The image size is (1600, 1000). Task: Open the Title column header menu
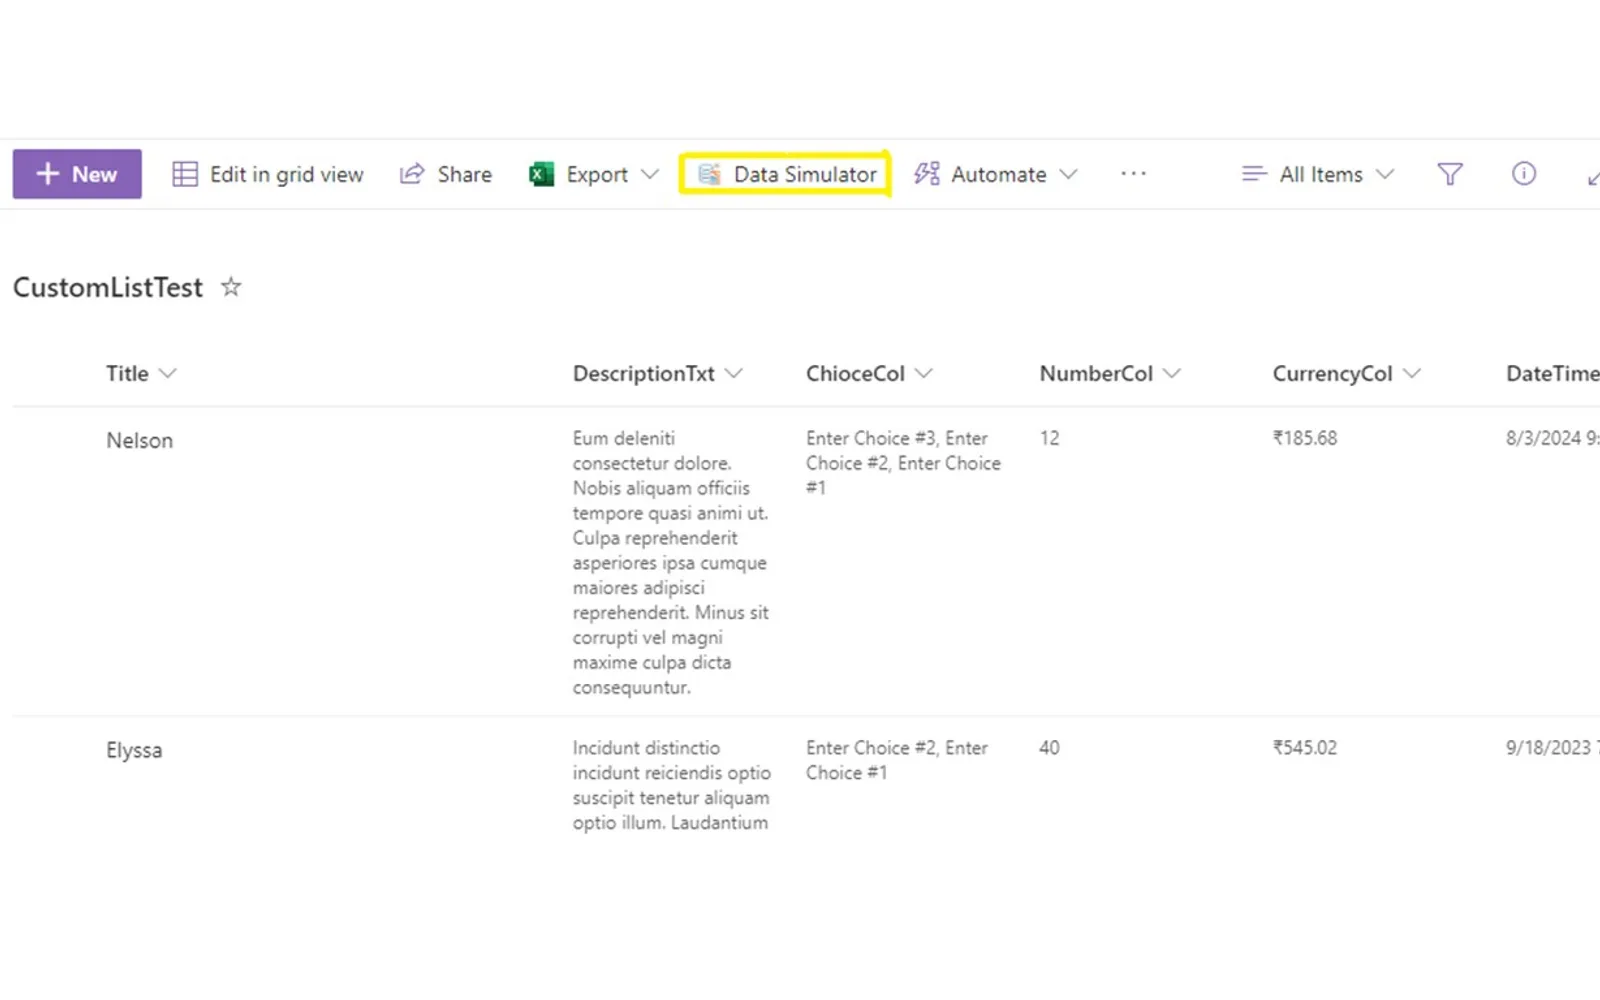(x=141, y=373)
